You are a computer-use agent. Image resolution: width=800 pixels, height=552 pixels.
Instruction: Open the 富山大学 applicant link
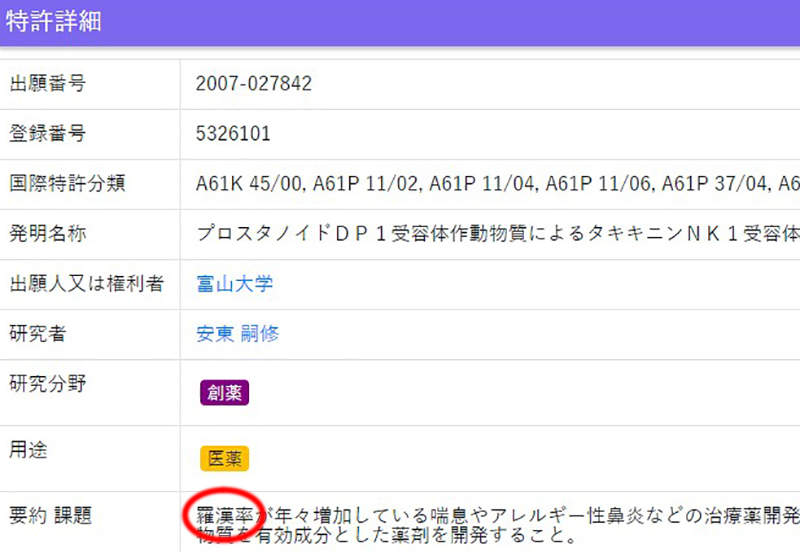click(x=234, y=284)
